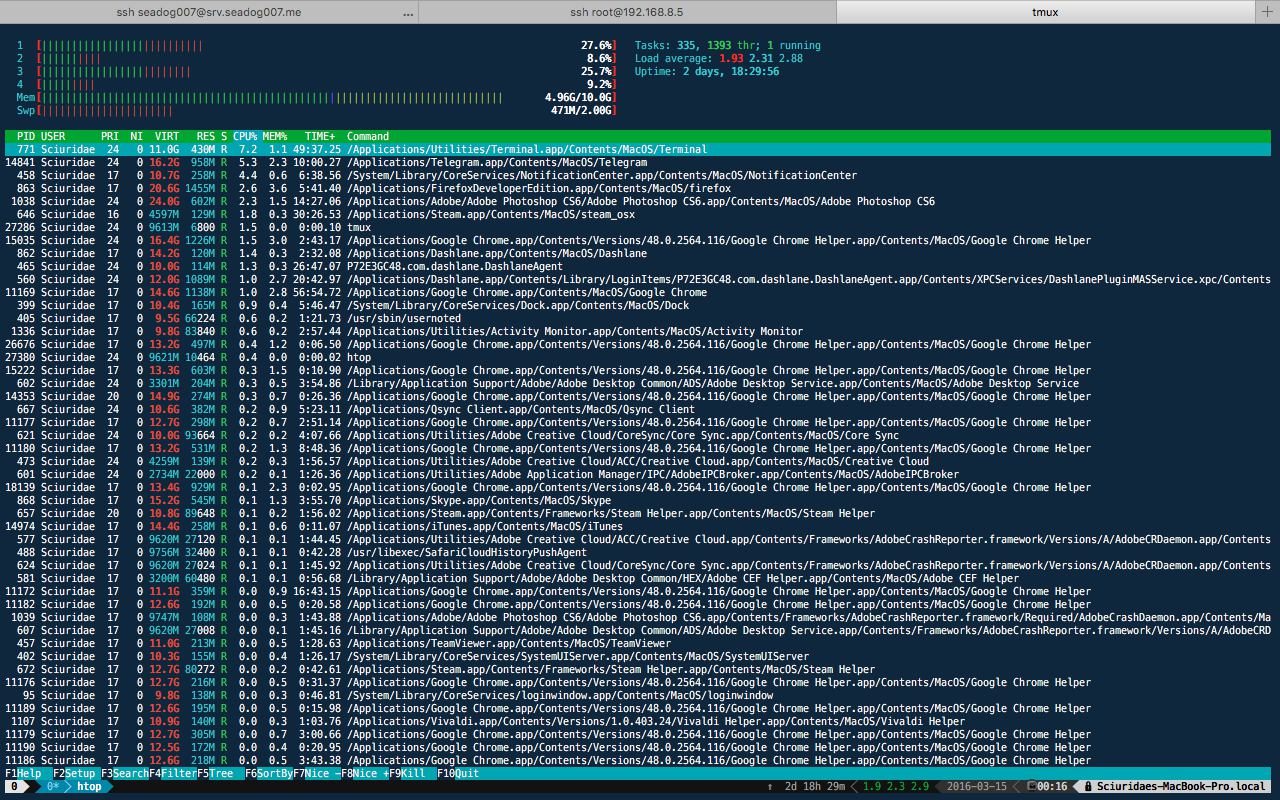This screenshot has width=1280, height=800.
Task: Select the htop process row PID 27380
Action: coord(638,357)
